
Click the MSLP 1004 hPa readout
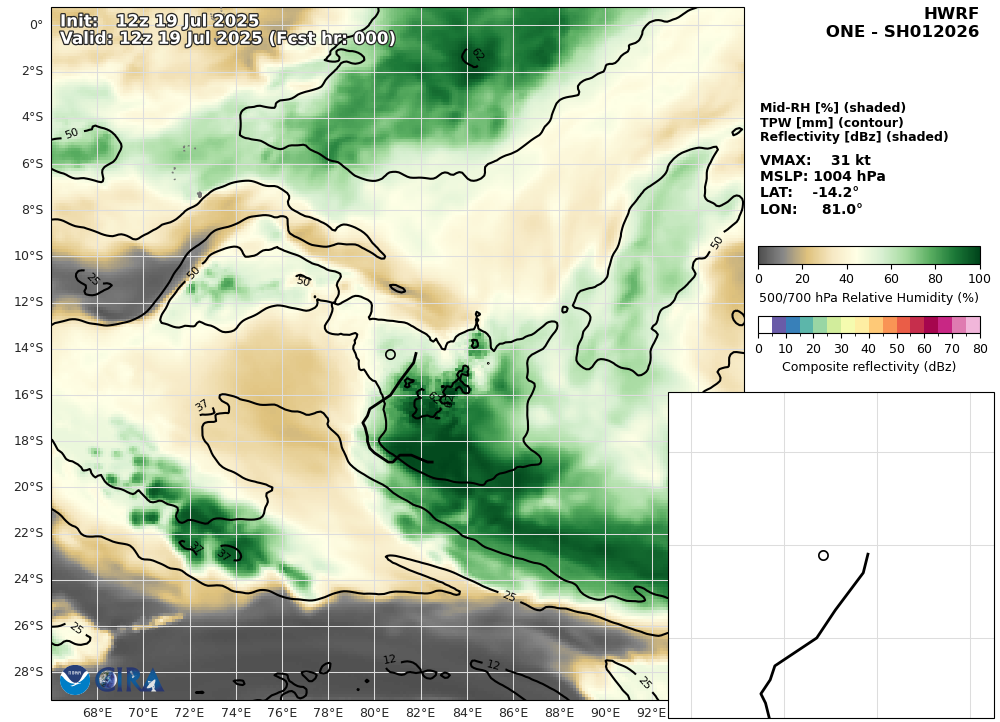pos(822,176)
